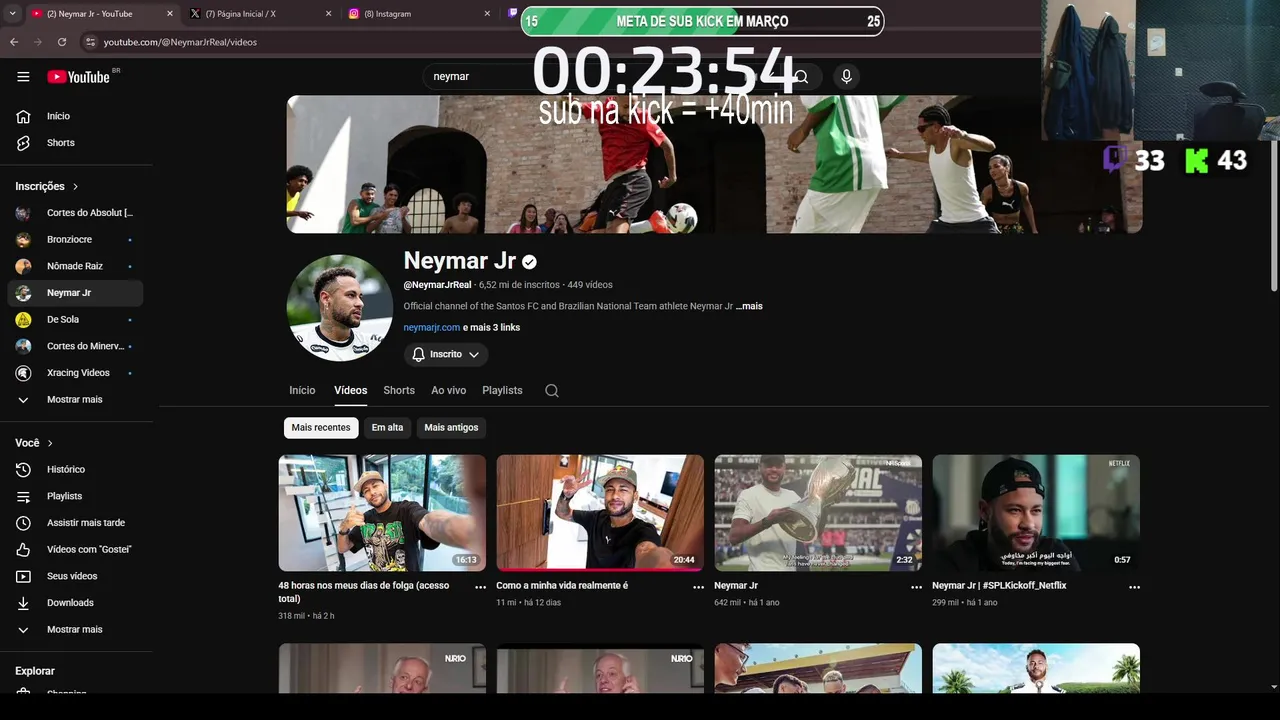
Task: Select the Mais antigos filter chip
Action: (451, 427)
